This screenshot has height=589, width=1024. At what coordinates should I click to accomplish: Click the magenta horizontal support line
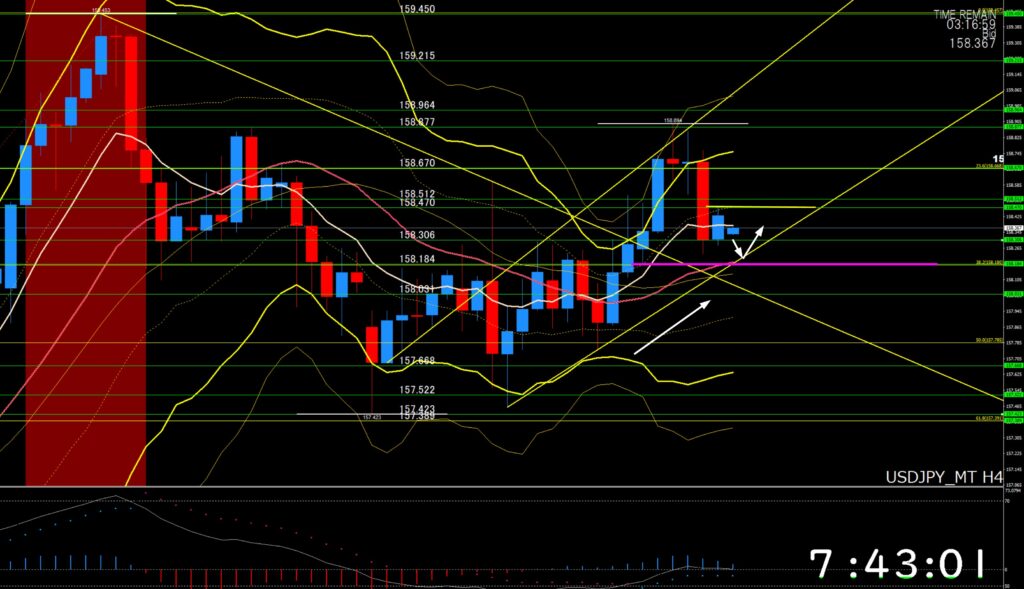point(850,264)
